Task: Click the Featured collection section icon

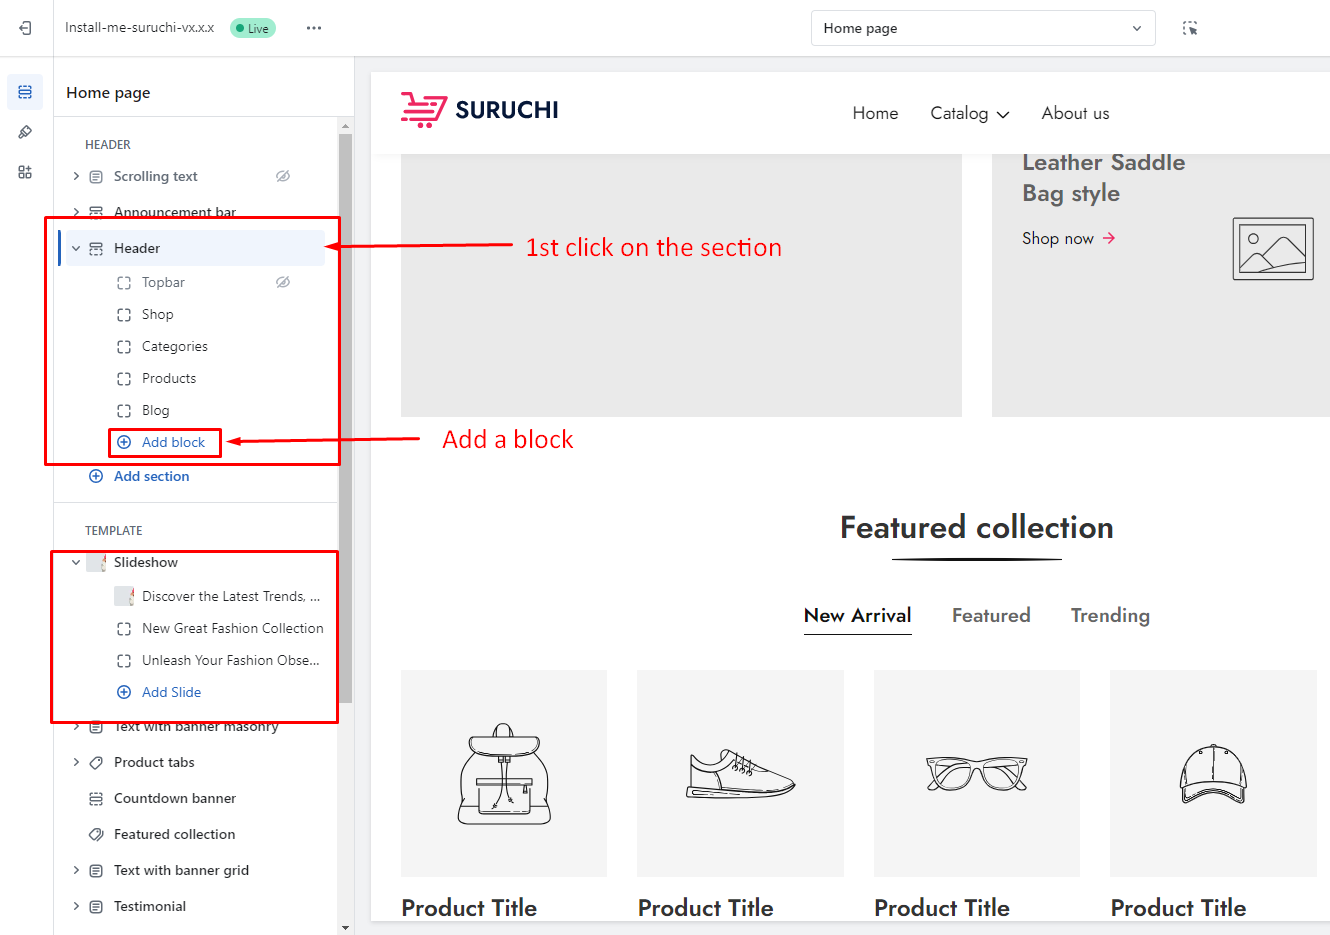Action: tap(96, 835)
